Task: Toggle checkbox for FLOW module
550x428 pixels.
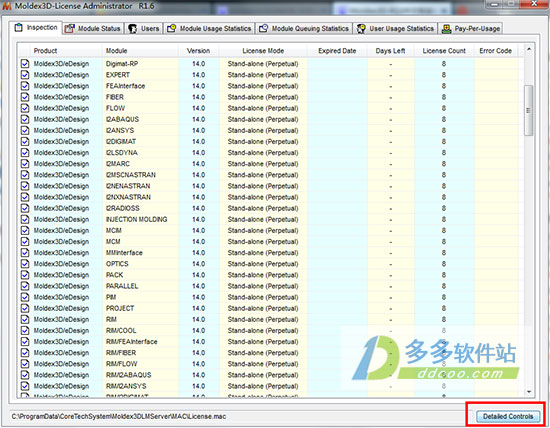Action: (25, 108)
